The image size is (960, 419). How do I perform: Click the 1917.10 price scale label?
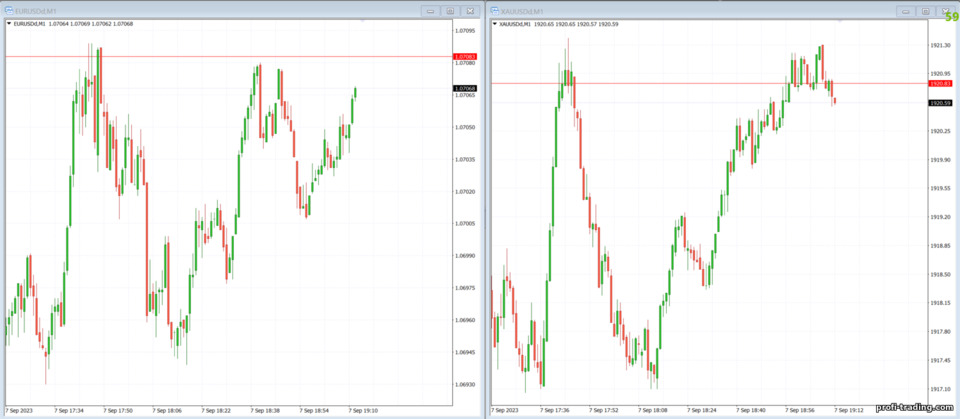[941, 389]
